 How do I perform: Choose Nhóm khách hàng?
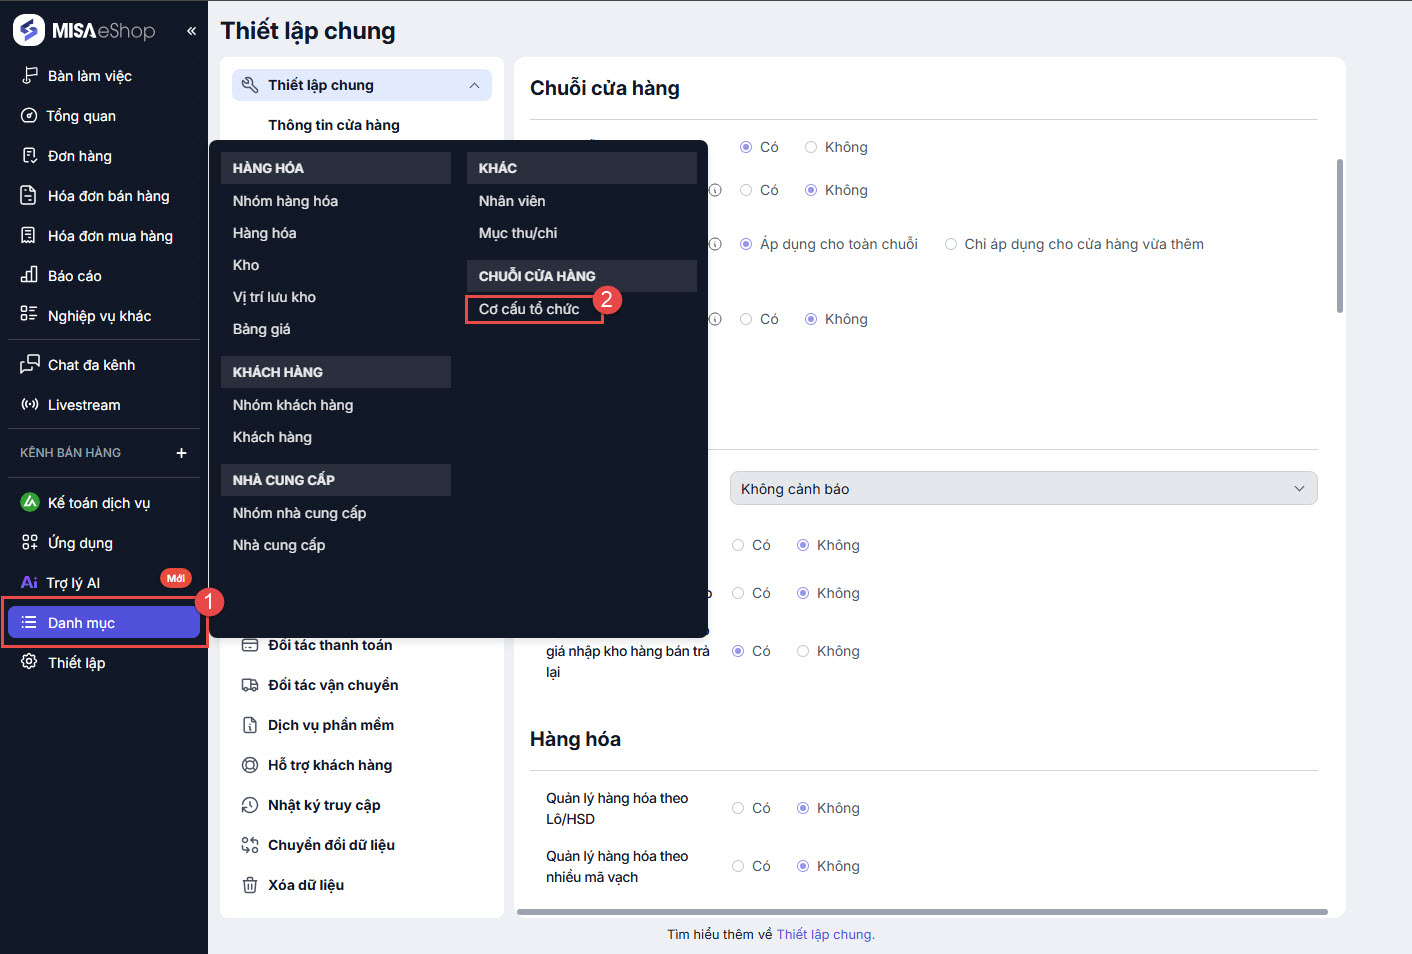293,405
